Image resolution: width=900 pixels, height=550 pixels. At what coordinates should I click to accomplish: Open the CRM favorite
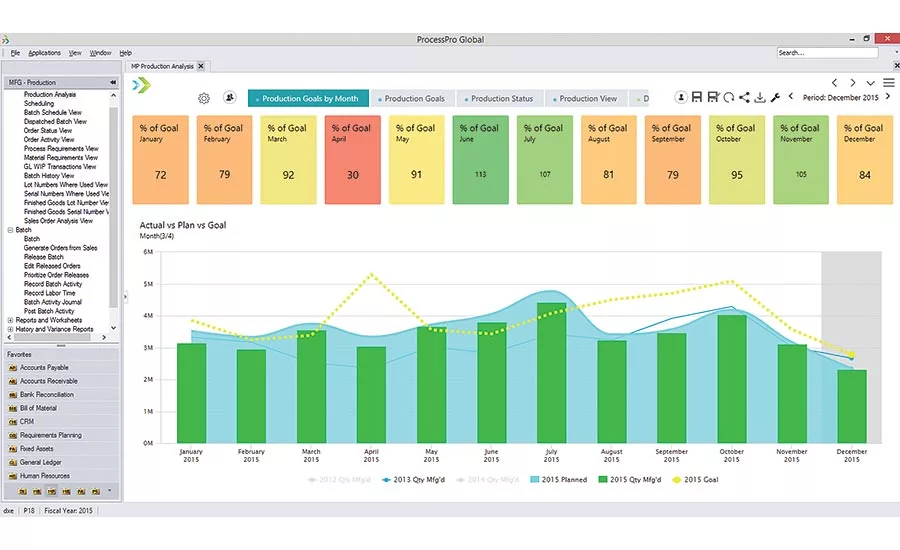pyautogui.click(x=61, y=421)
